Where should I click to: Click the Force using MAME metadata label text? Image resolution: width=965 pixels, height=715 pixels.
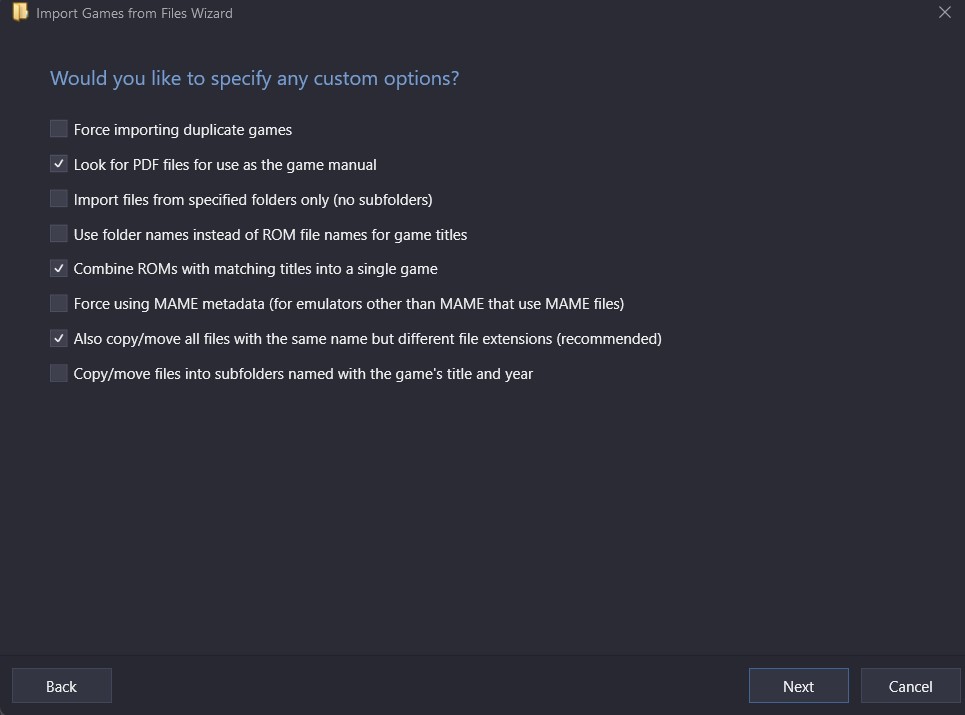tap(348, 304)
